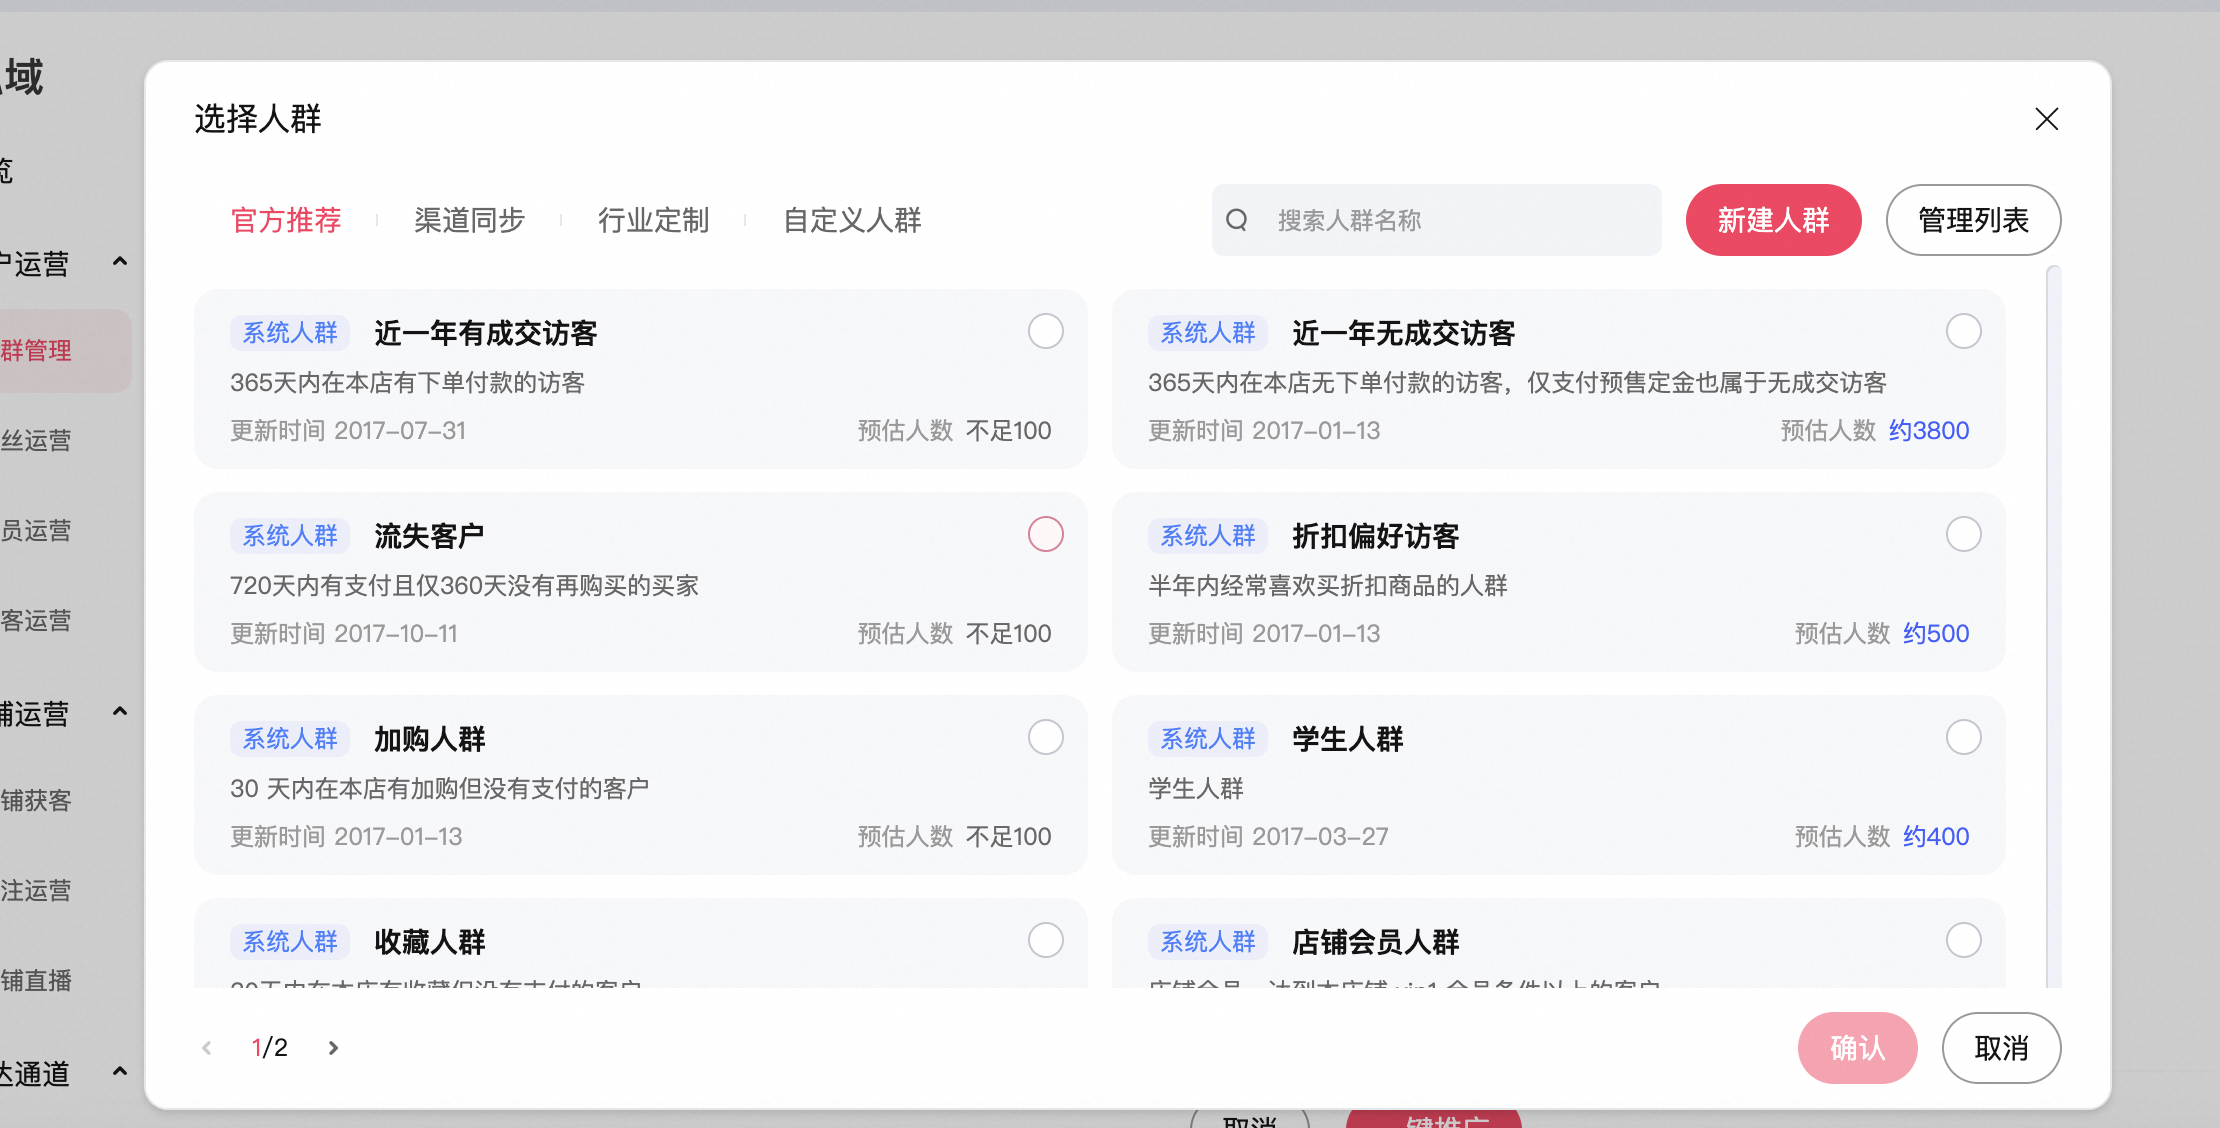Click the 收藏人群 card title
Screen dimensions: 2220x1128
[430, 942]
